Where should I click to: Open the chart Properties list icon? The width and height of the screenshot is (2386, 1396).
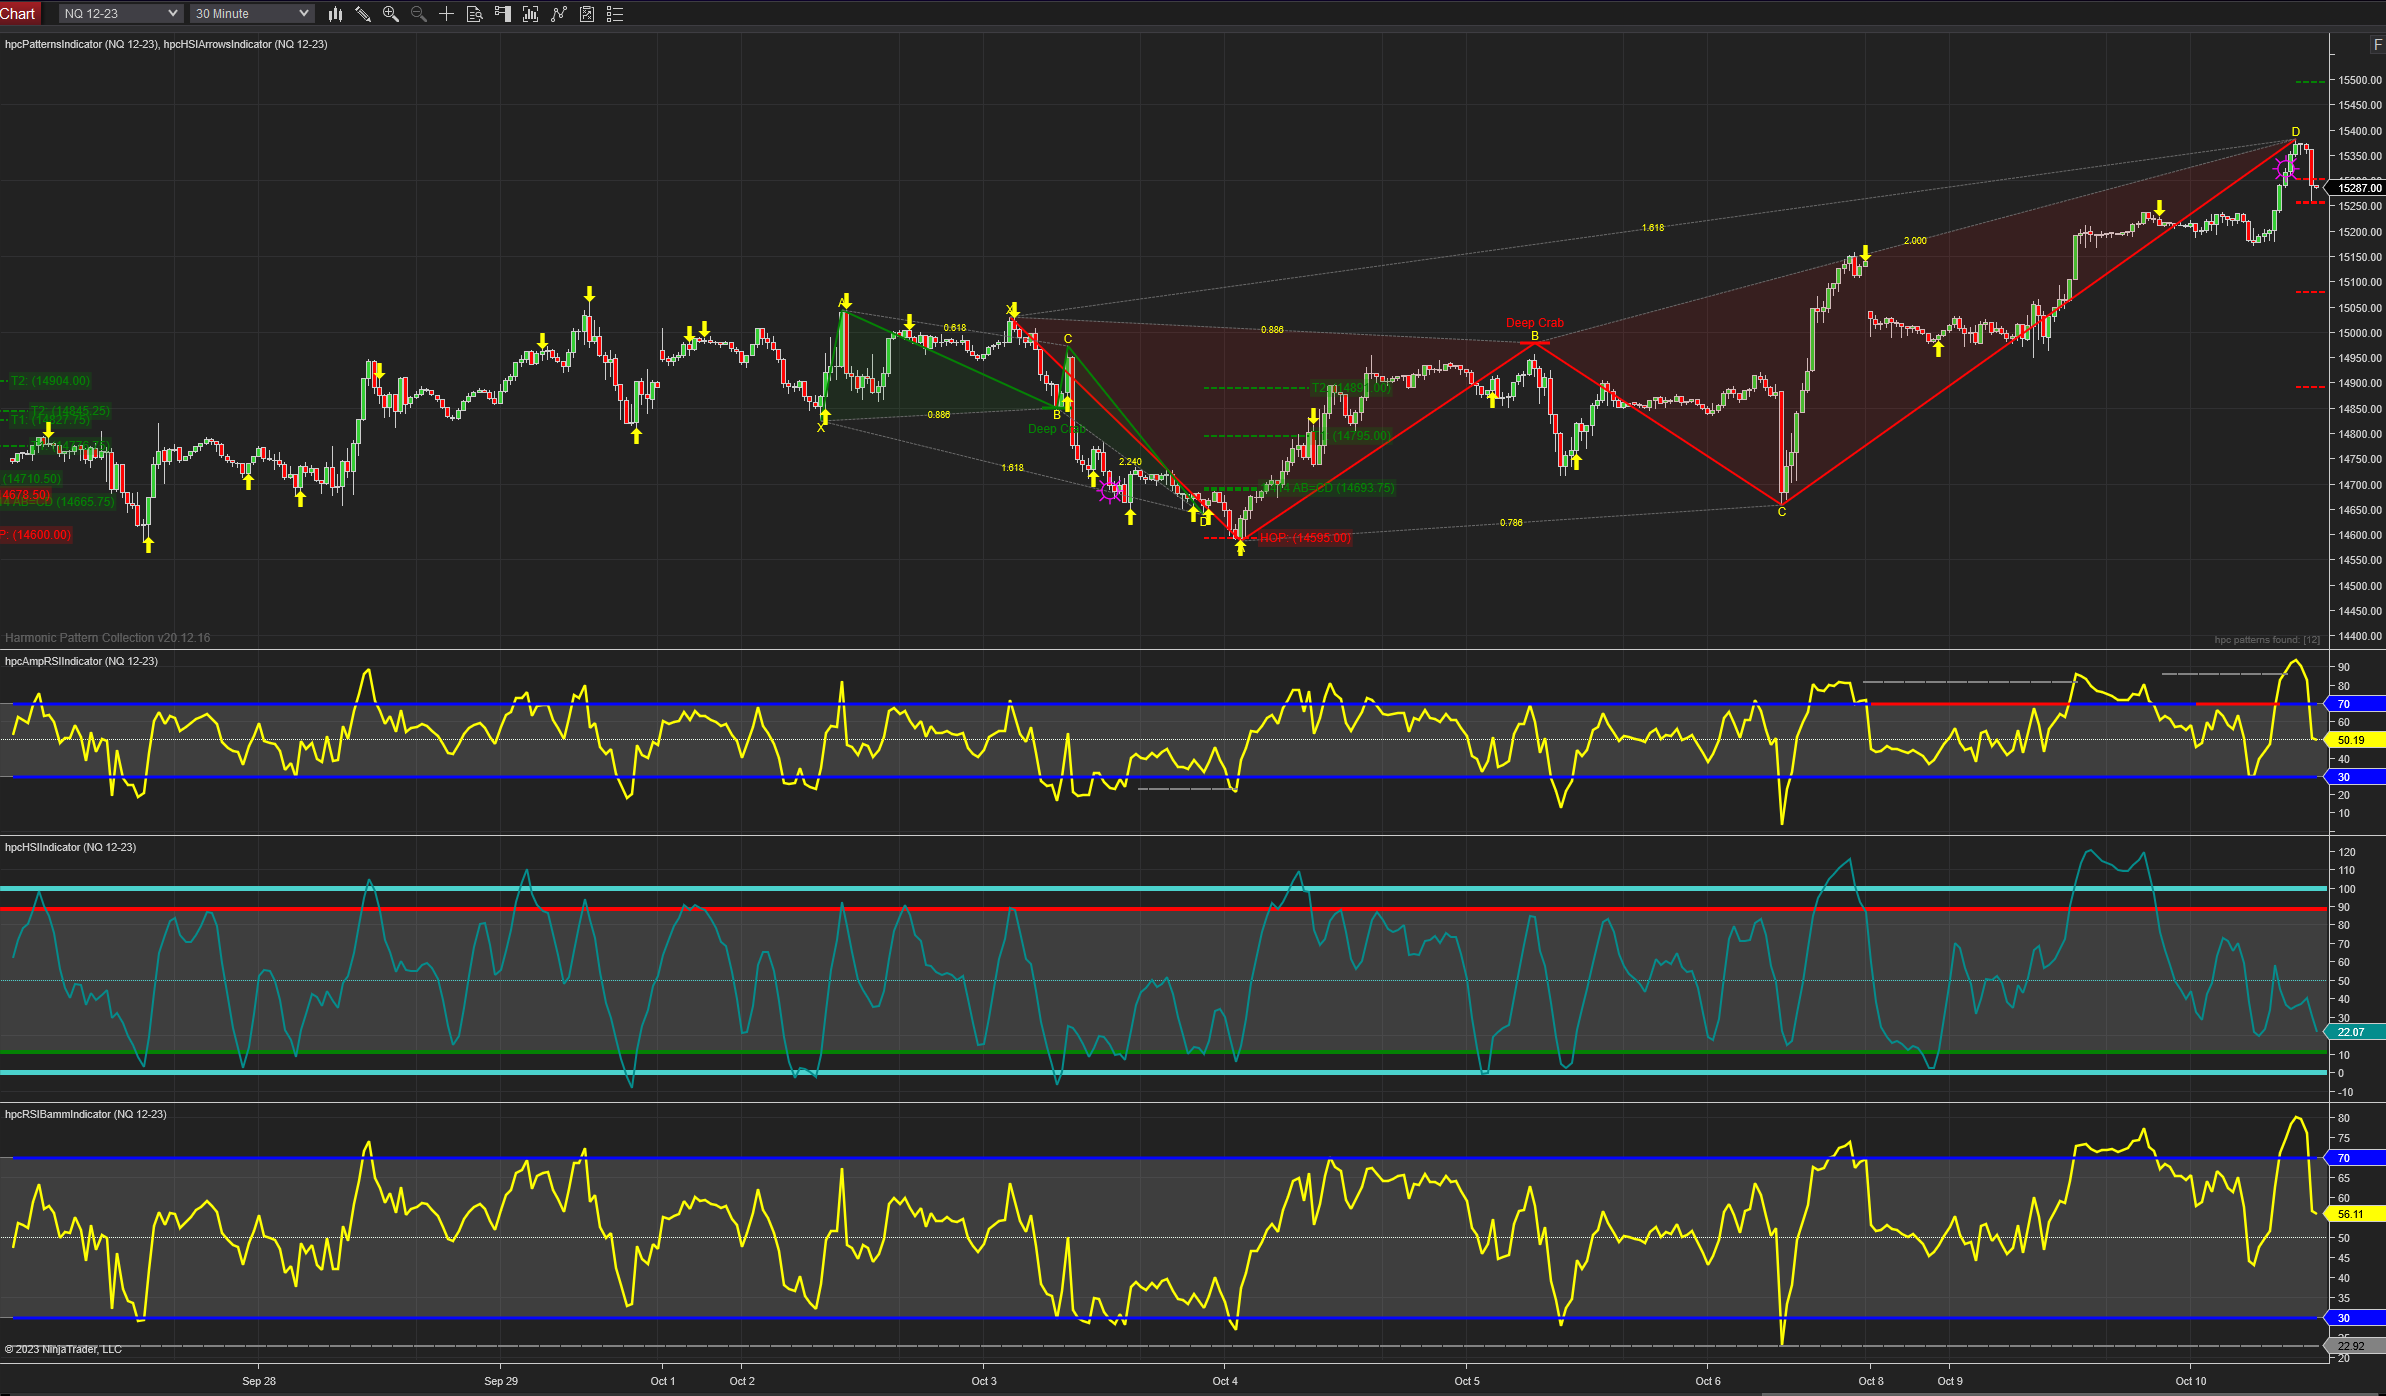(615, 14)
